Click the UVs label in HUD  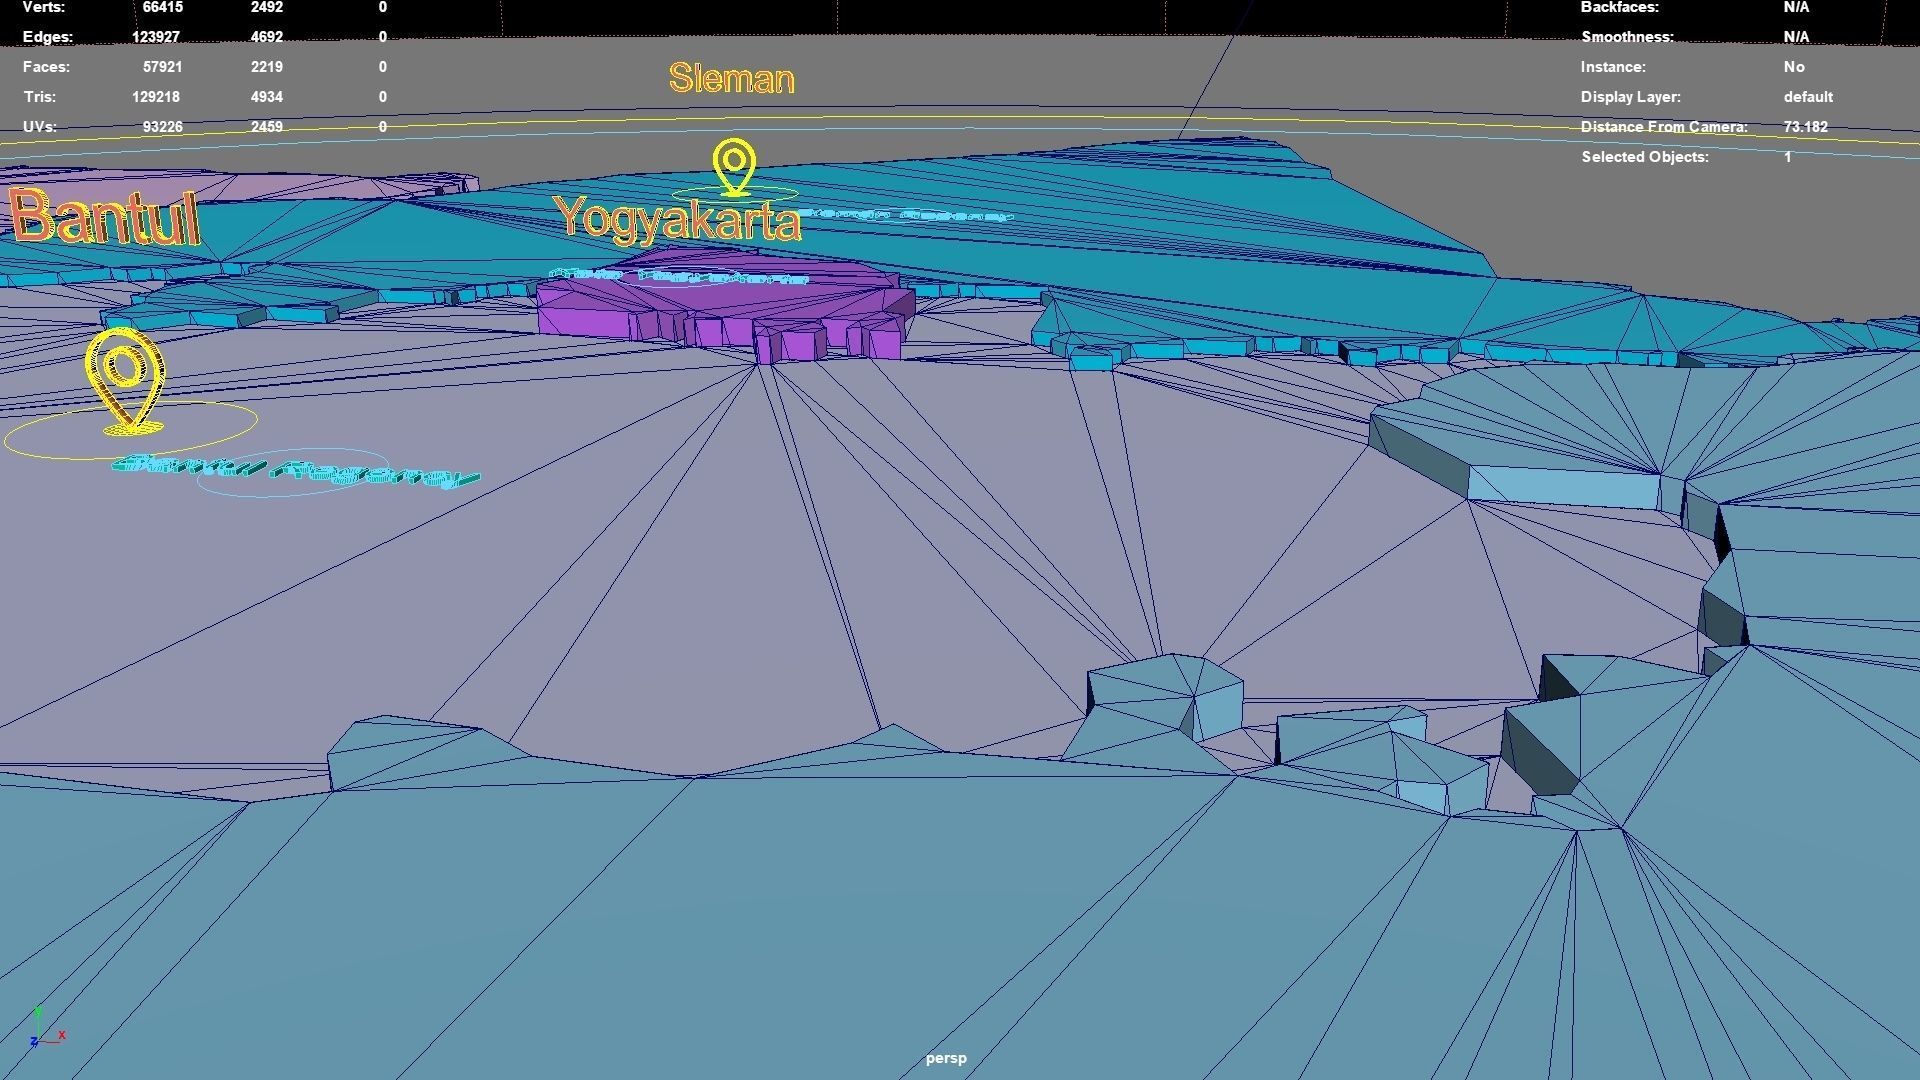39,127
